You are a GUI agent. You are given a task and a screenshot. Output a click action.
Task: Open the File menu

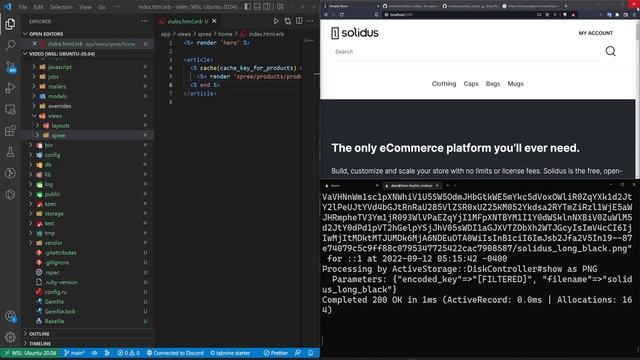coord(23,7)
